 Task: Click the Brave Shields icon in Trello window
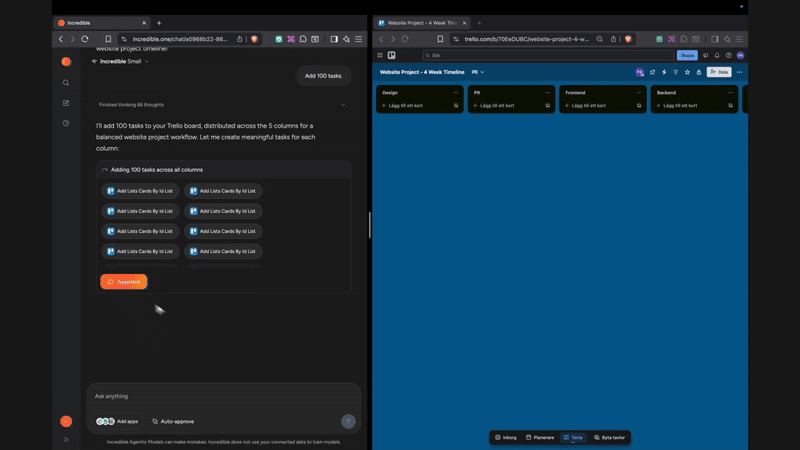click(x=628, y=39)
